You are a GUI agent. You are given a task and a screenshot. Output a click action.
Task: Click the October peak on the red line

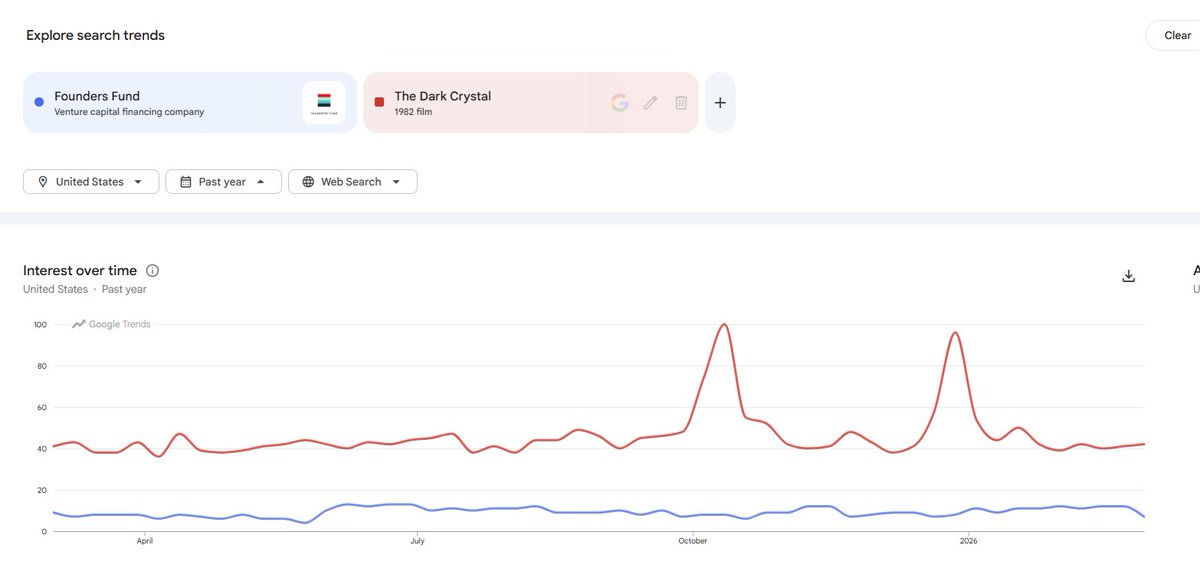coord(724,325)
